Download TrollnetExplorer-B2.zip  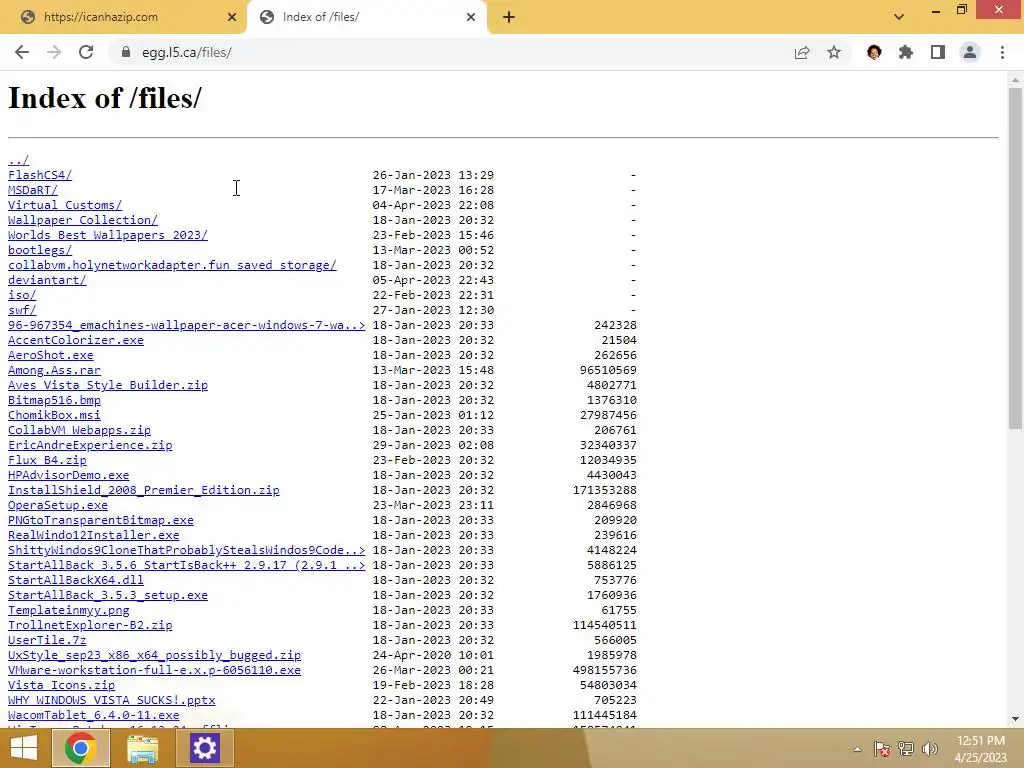[90, 626]
